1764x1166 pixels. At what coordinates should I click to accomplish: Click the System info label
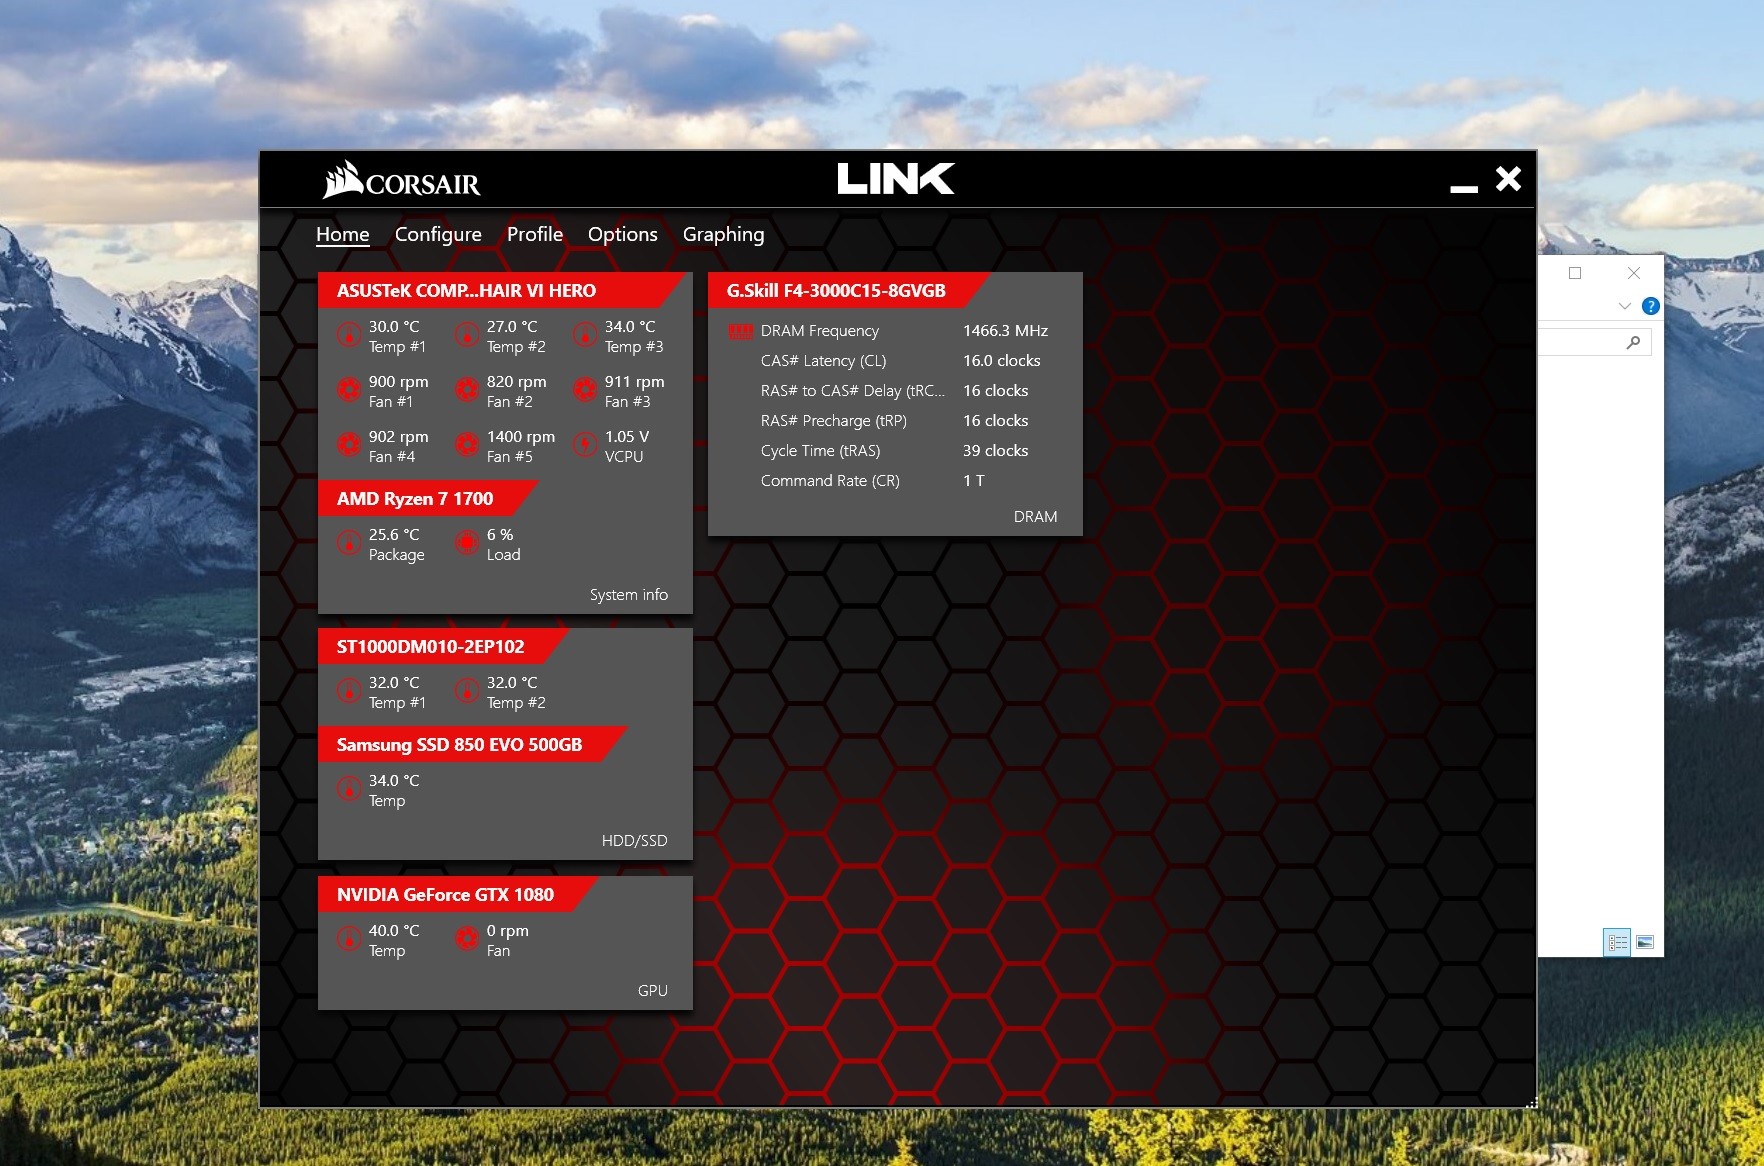(x=629, y=594)
